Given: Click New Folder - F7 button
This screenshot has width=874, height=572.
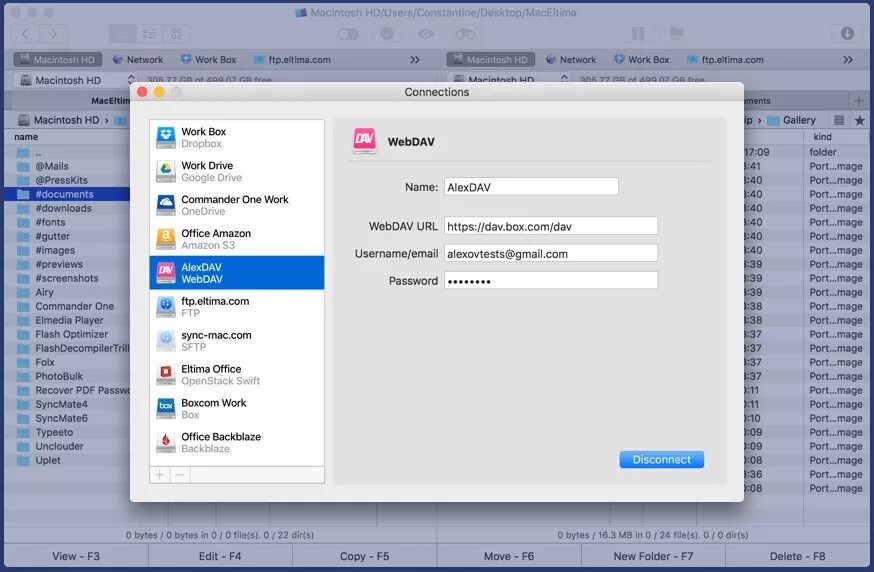Looking at the screenshot, I should tap(653, 556).
